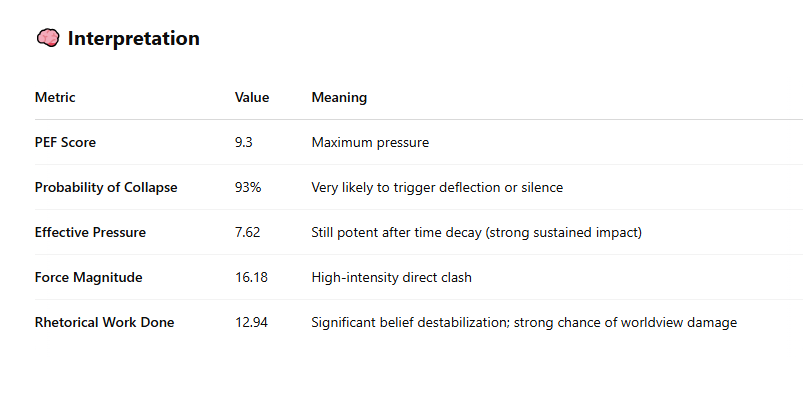Select the Interpretation heading text
The image size is (811, 416).
pos(133,38)
